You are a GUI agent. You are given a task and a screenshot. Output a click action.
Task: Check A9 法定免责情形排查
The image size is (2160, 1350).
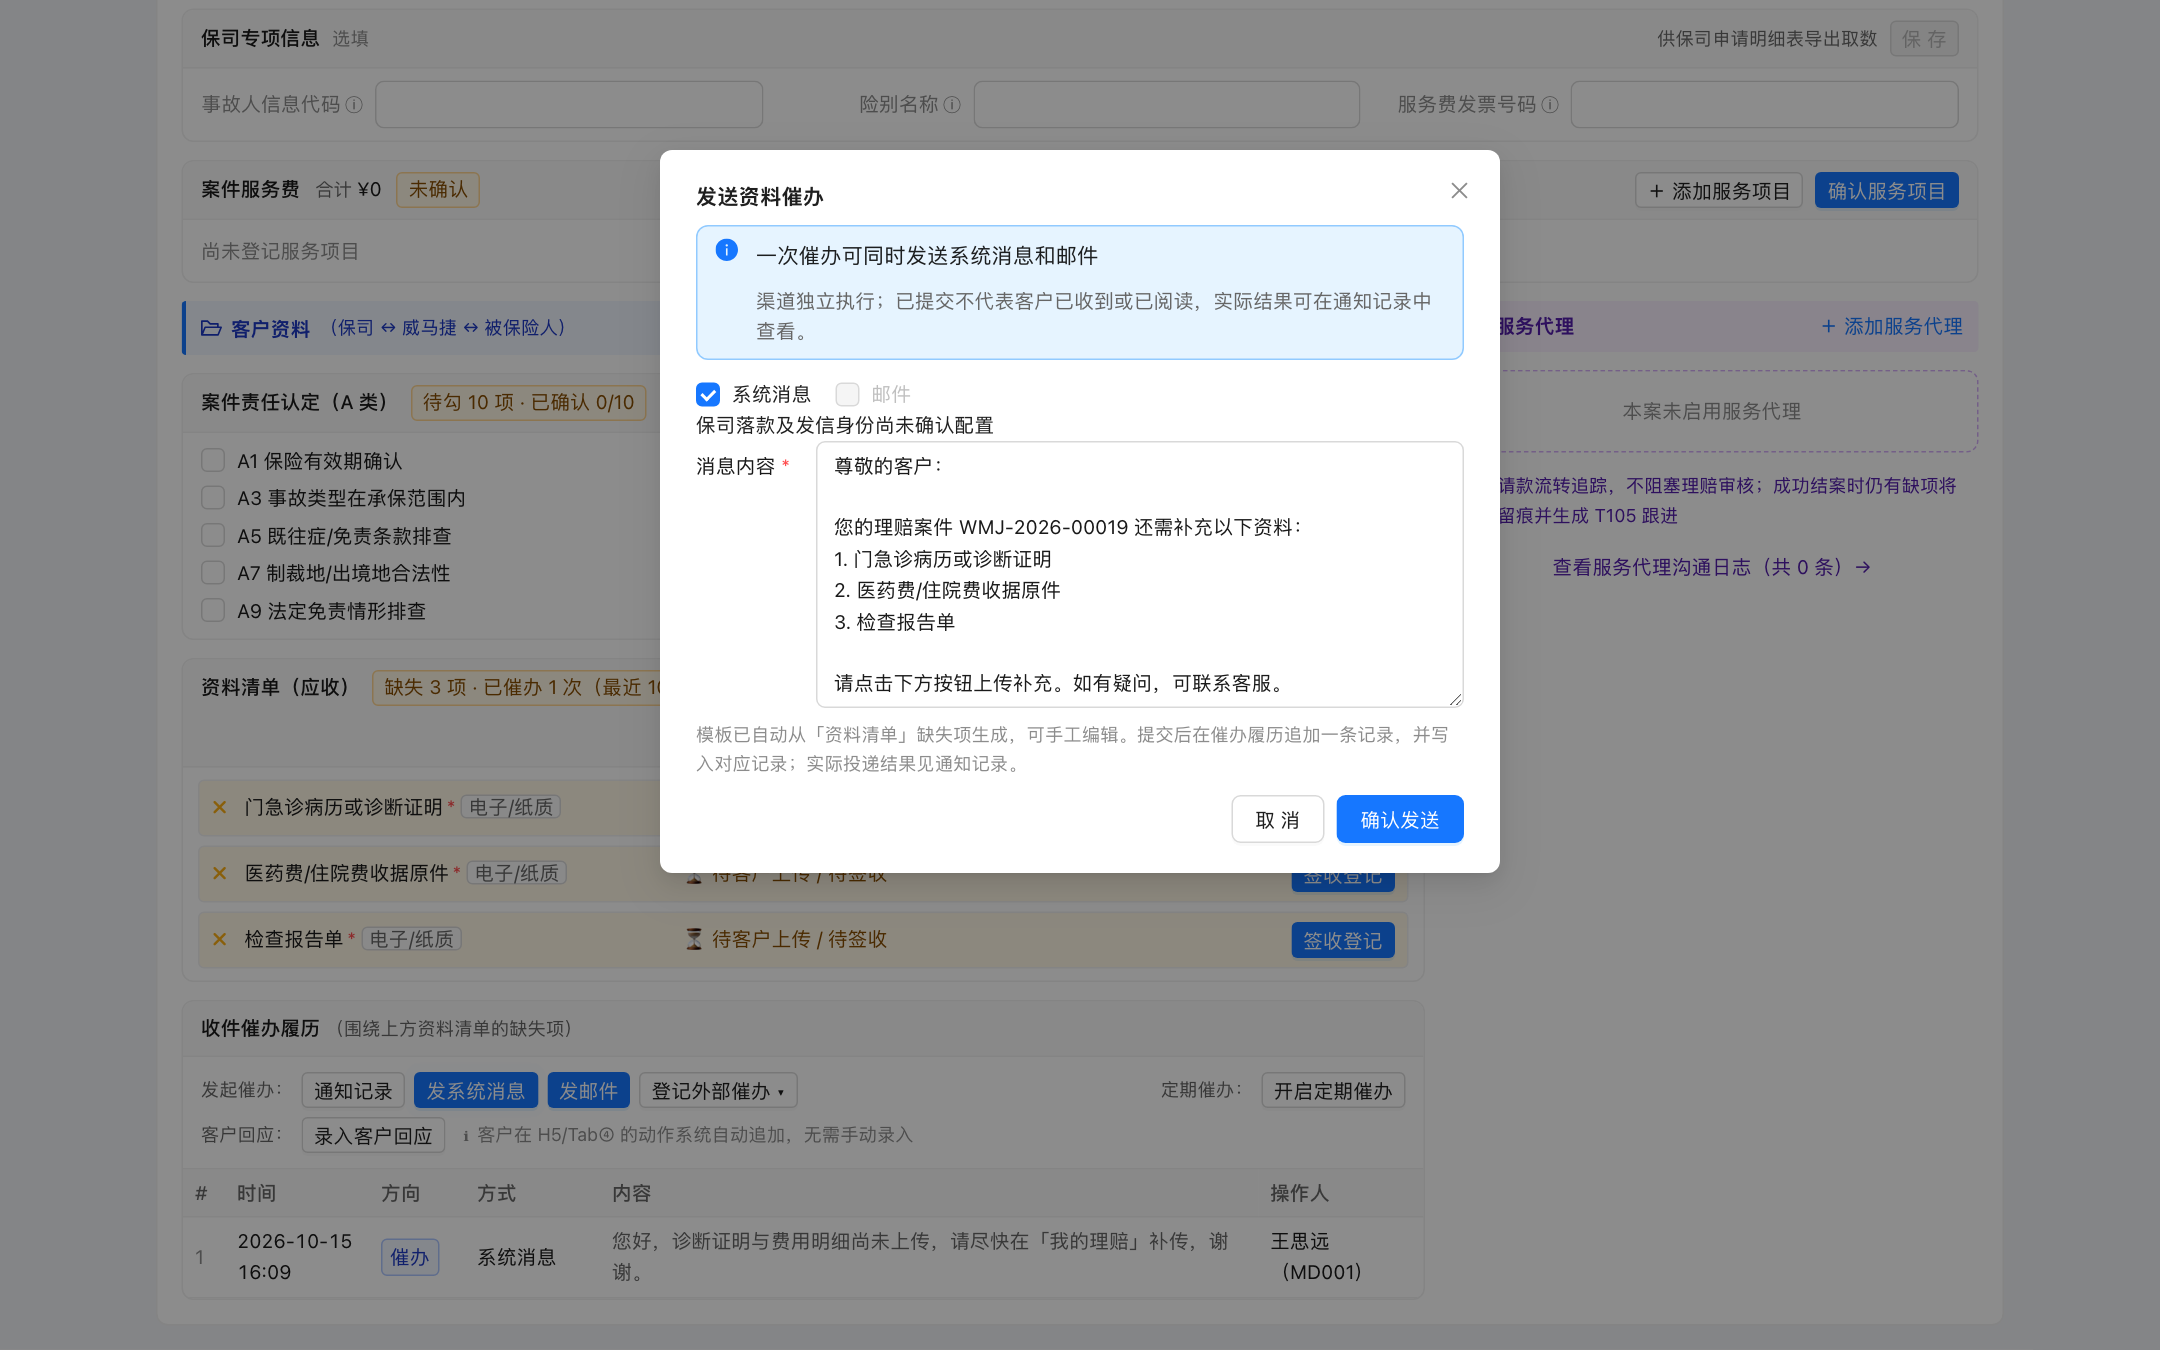coord(213,610)
